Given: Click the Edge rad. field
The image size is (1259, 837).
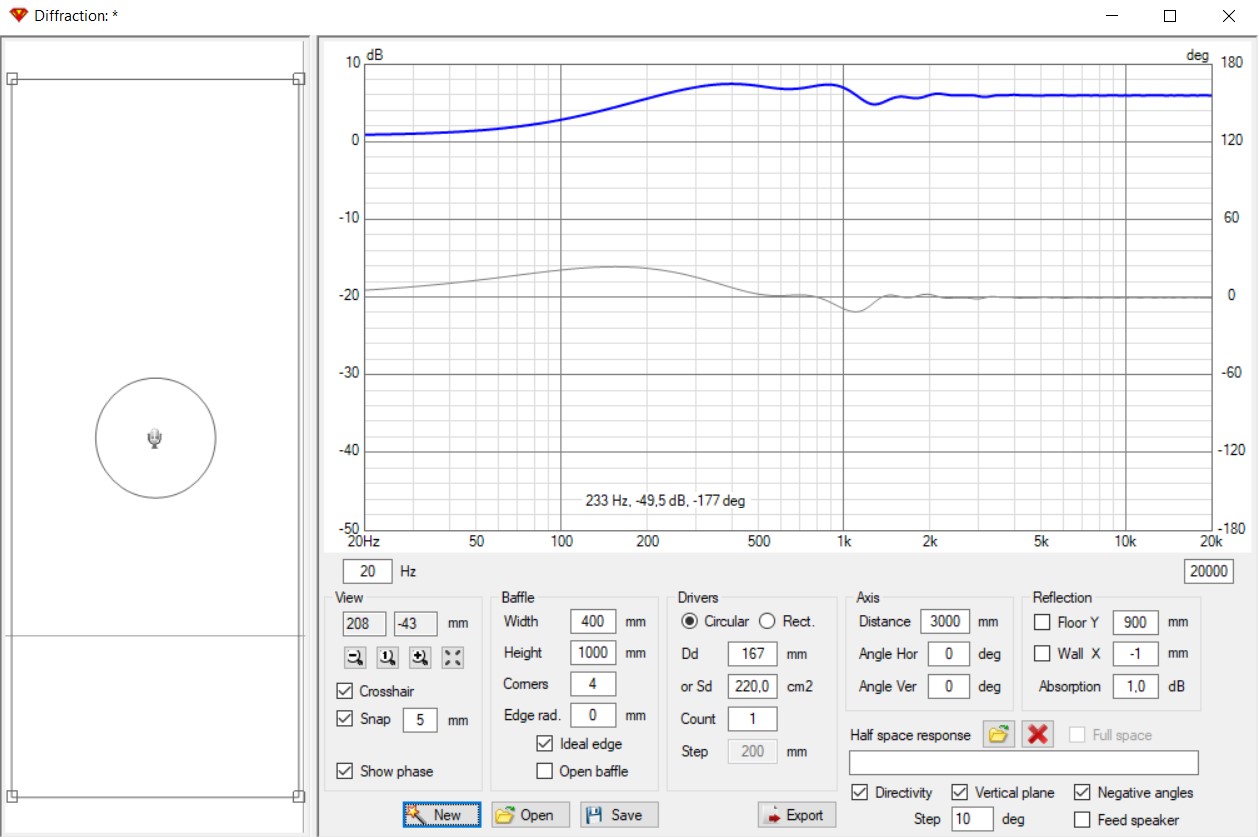Looking at the screenshot, I should point(593,716).
